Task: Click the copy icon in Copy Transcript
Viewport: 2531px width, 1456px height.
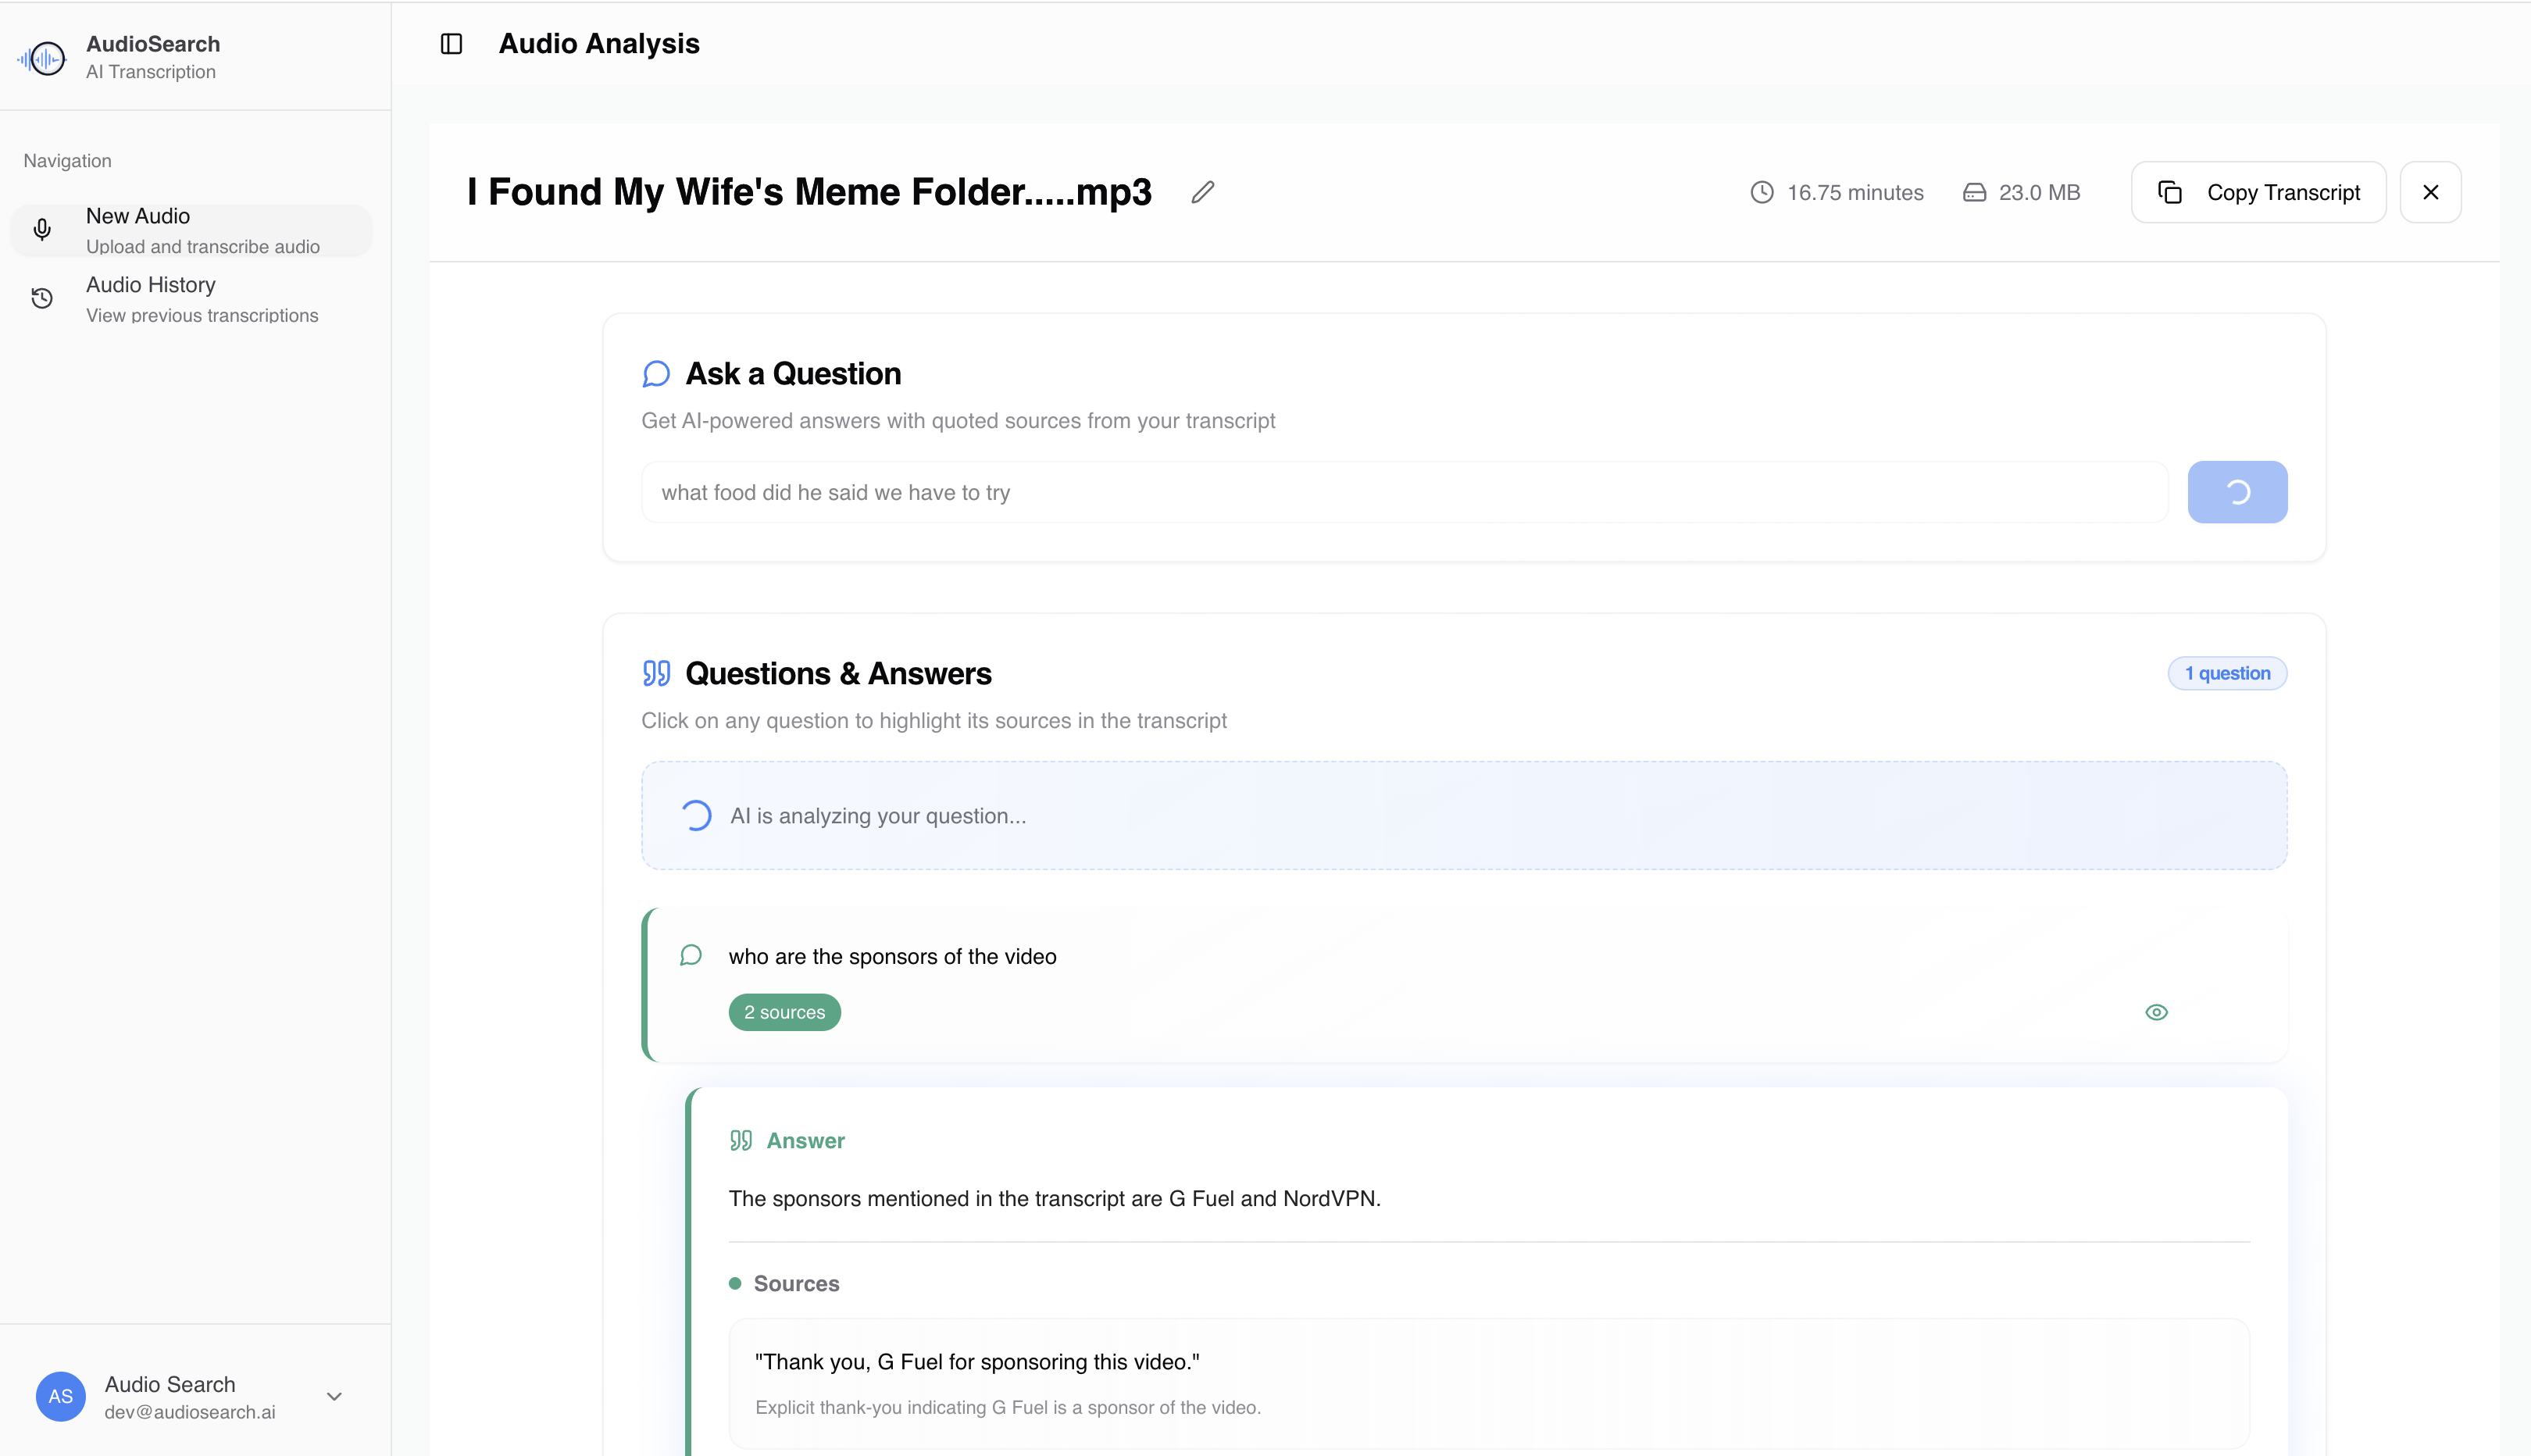Action: (x=2170, y=192)
